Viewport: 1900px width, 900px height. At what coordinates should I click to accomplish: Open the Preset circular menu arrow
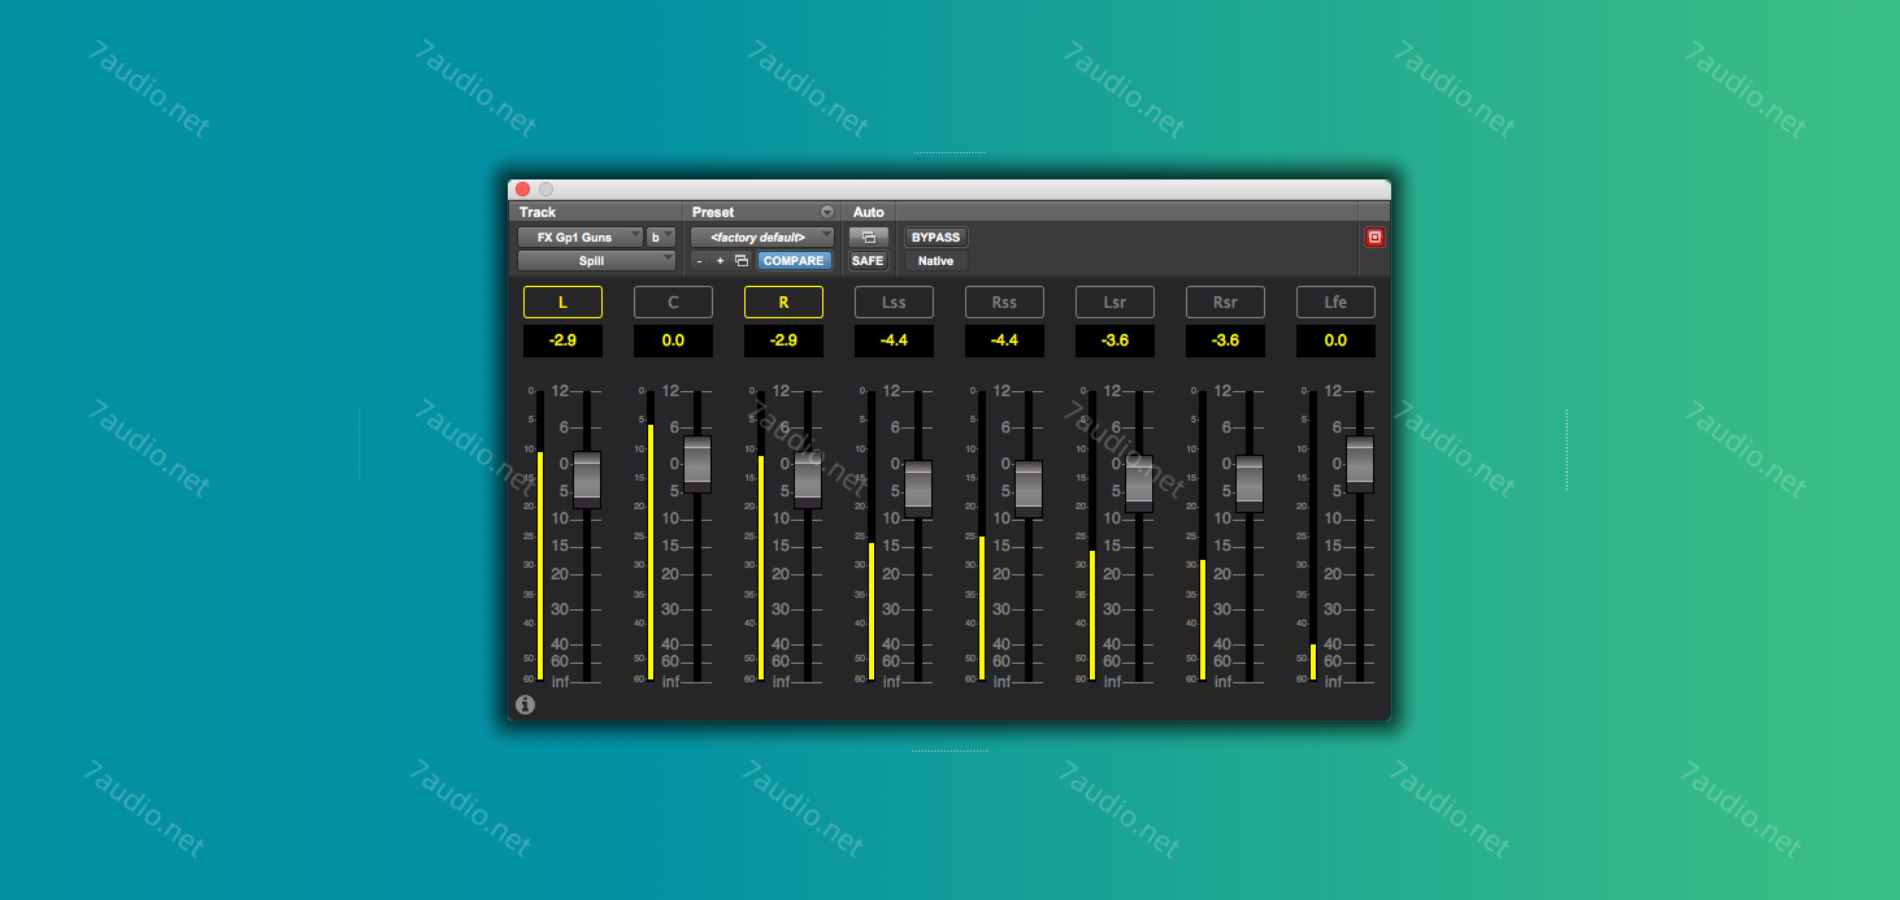click(x=827, y=212)
